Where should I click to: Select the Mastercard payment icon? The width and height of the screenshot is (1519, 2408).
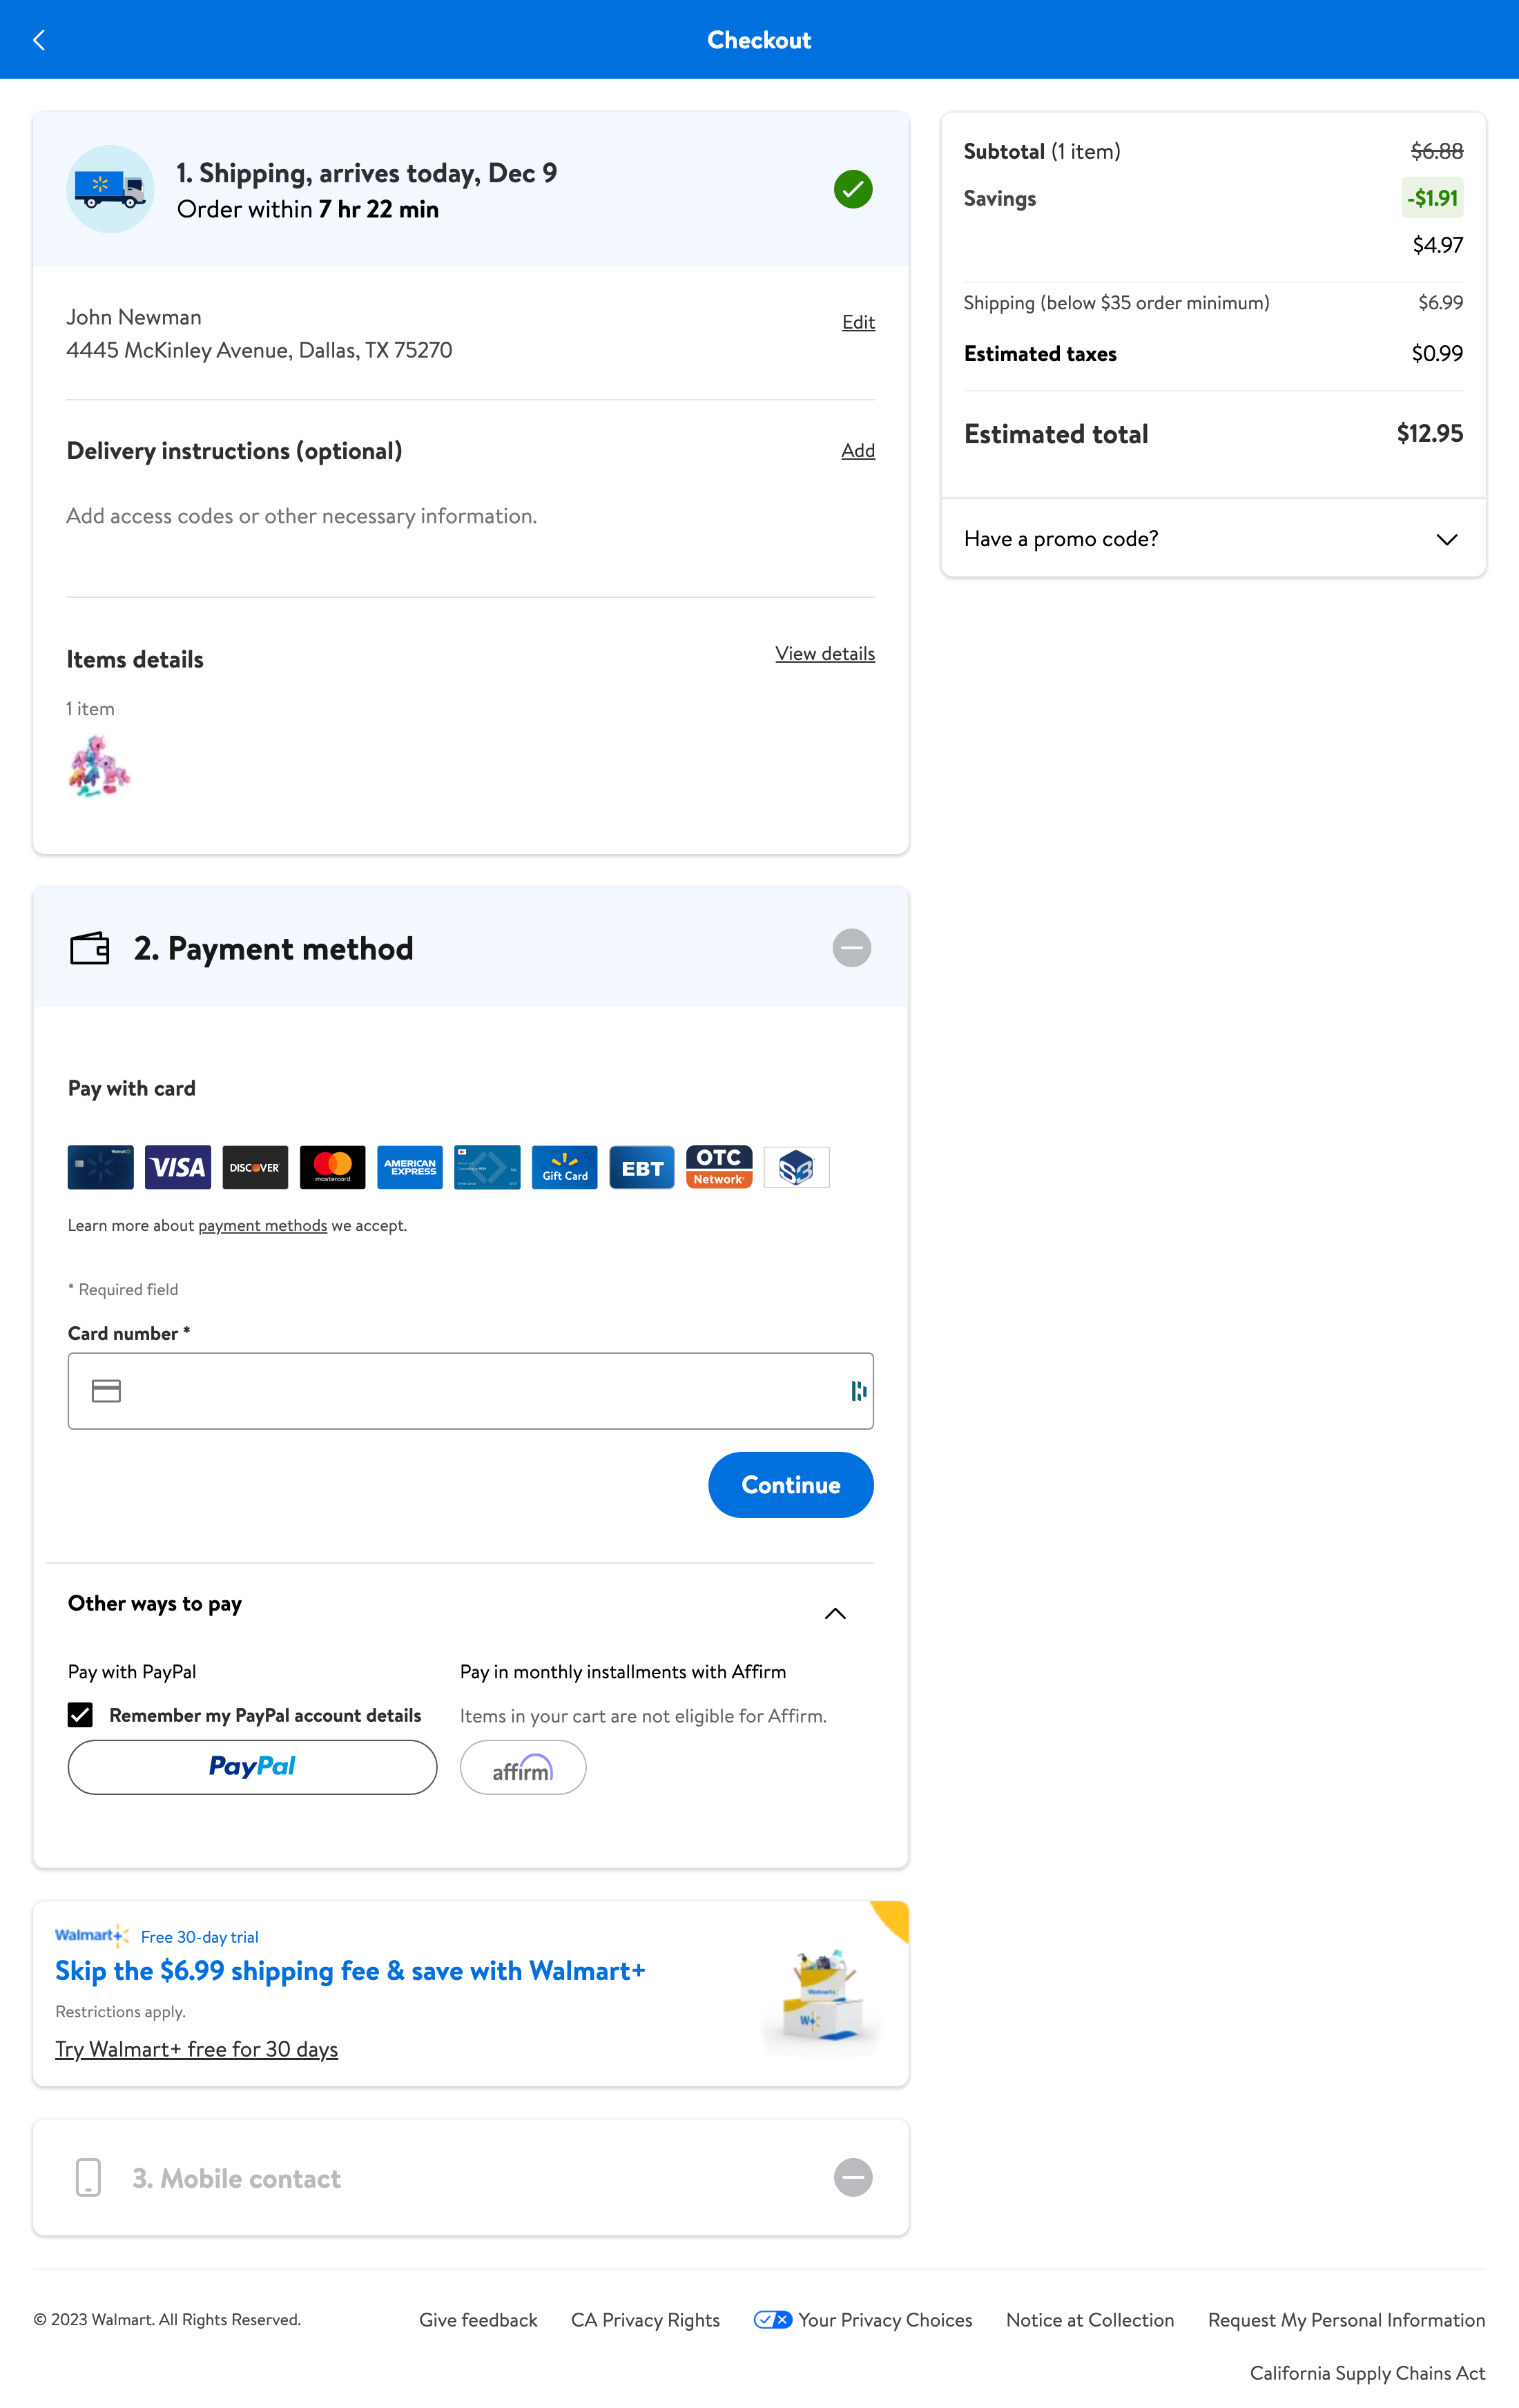point(332,1166)
